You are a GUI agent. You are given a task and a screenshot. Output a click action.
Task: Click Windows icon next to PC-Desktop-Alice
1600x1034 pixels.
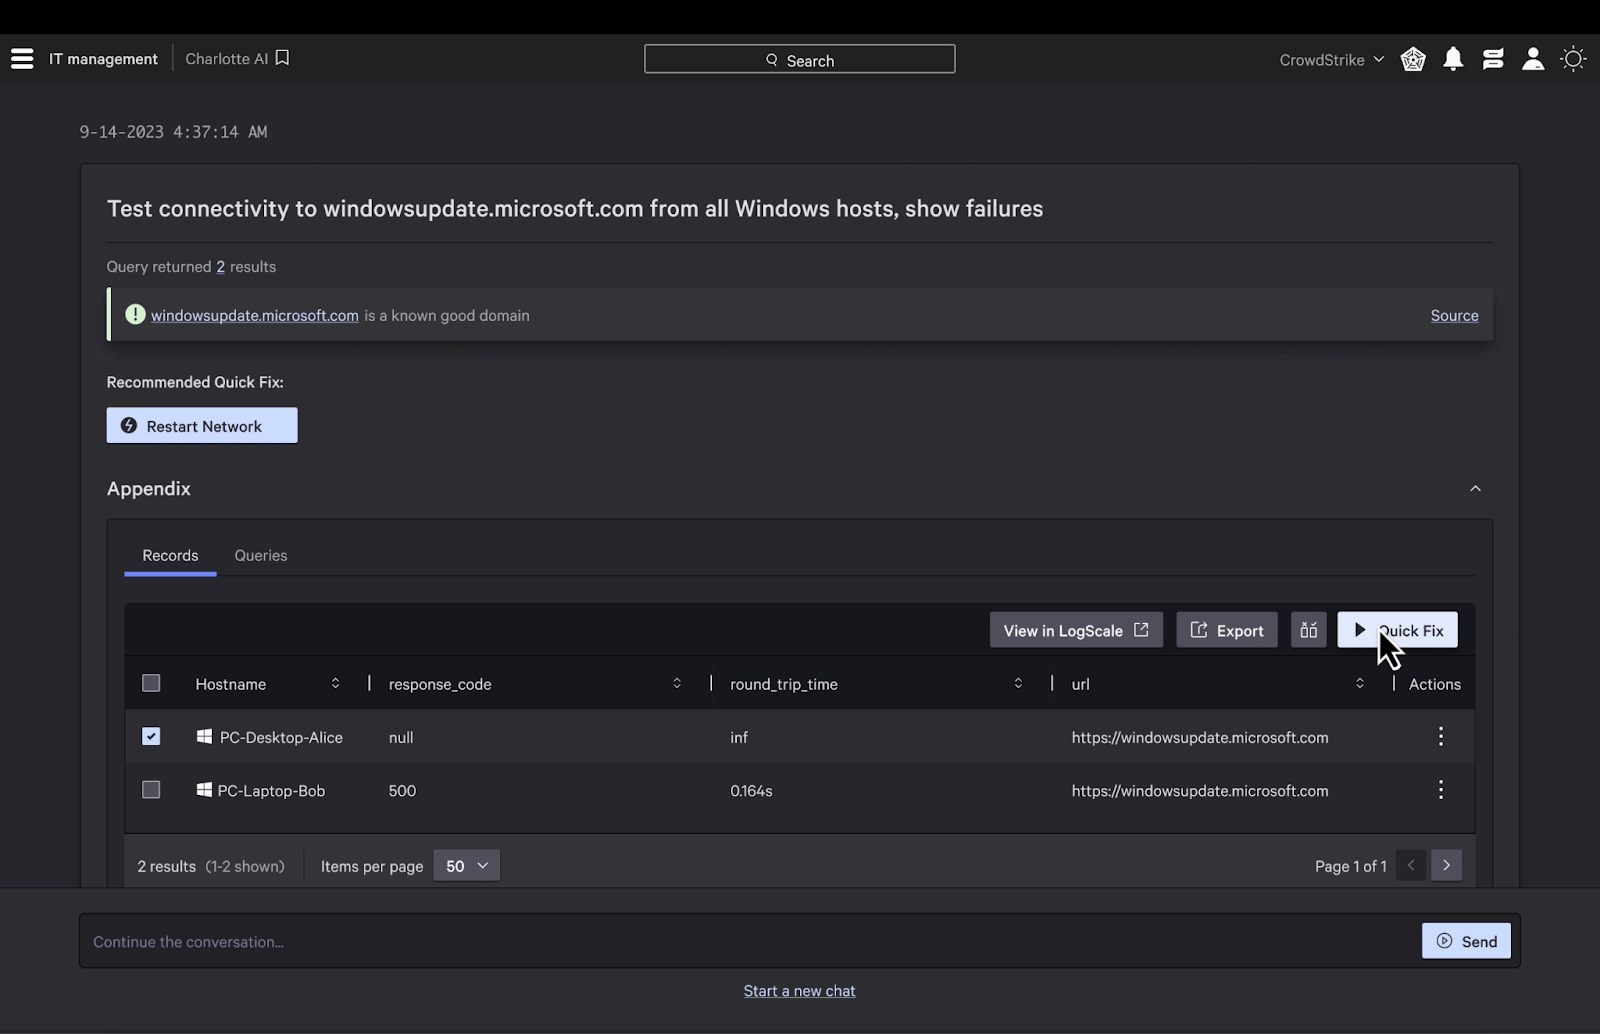(x=204, y=736)
